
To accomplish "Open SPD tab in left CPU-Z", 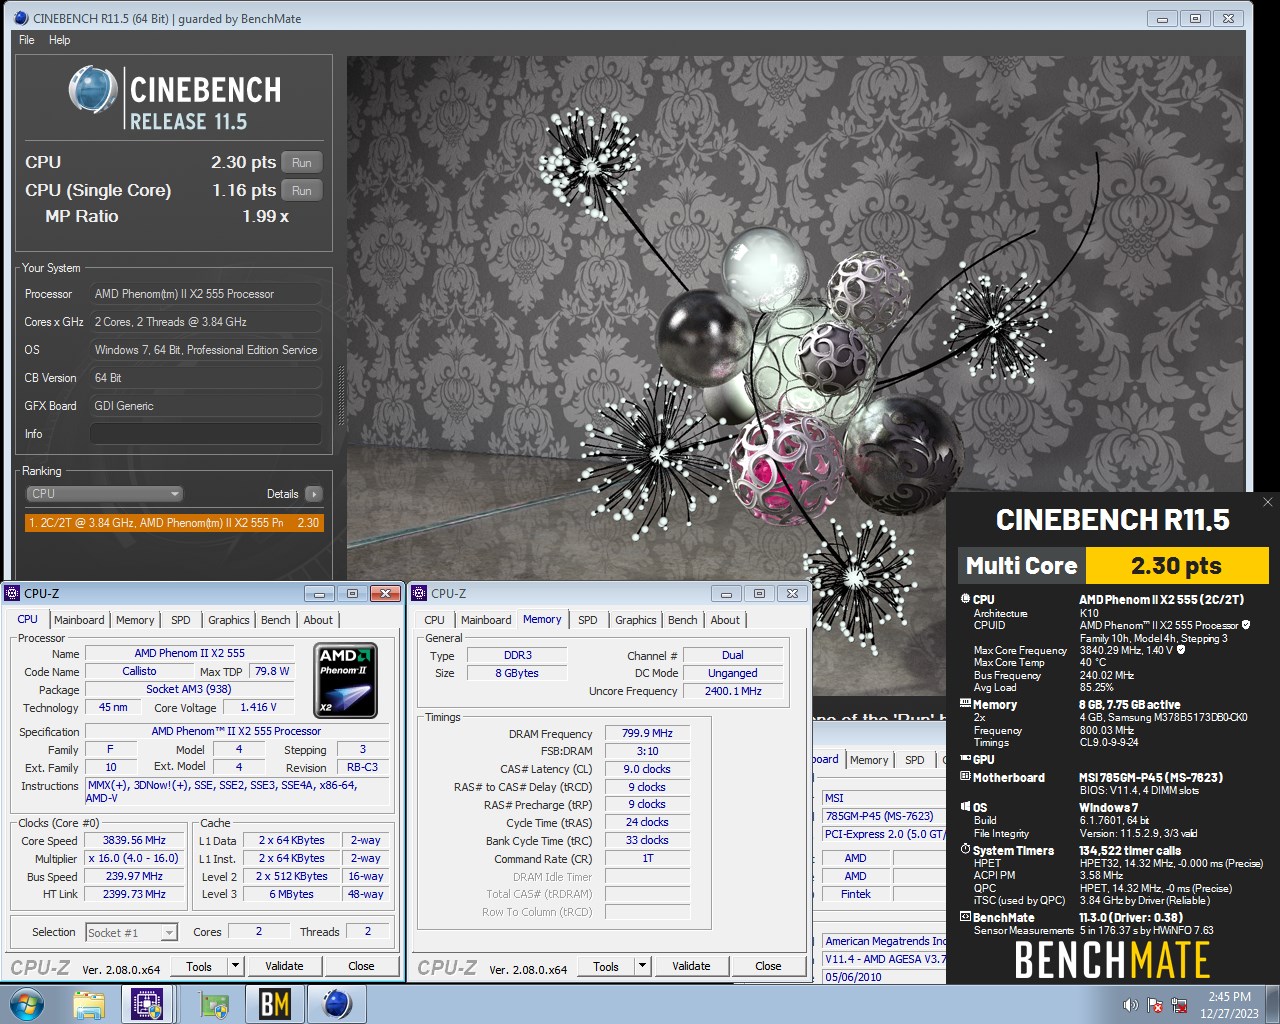I will tap(181, 620).
